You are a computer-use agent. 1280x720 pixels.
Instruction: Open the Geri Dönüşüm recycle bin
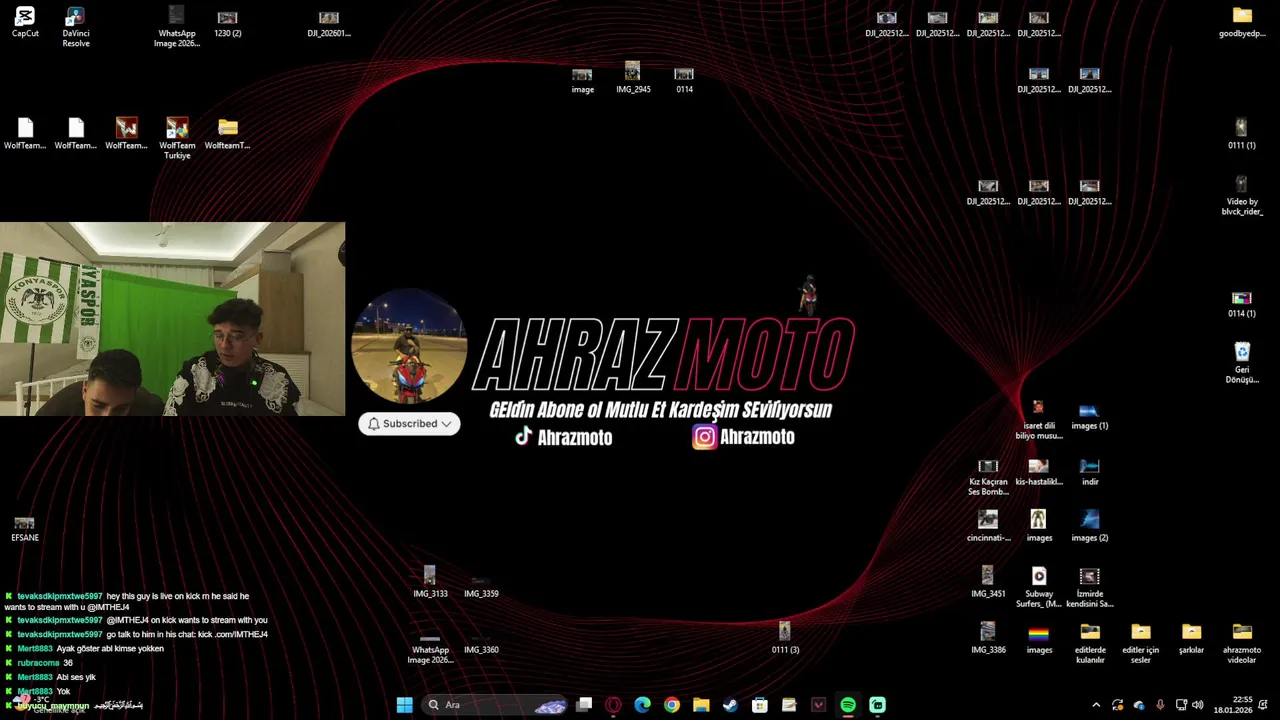tap(1242, 363)
